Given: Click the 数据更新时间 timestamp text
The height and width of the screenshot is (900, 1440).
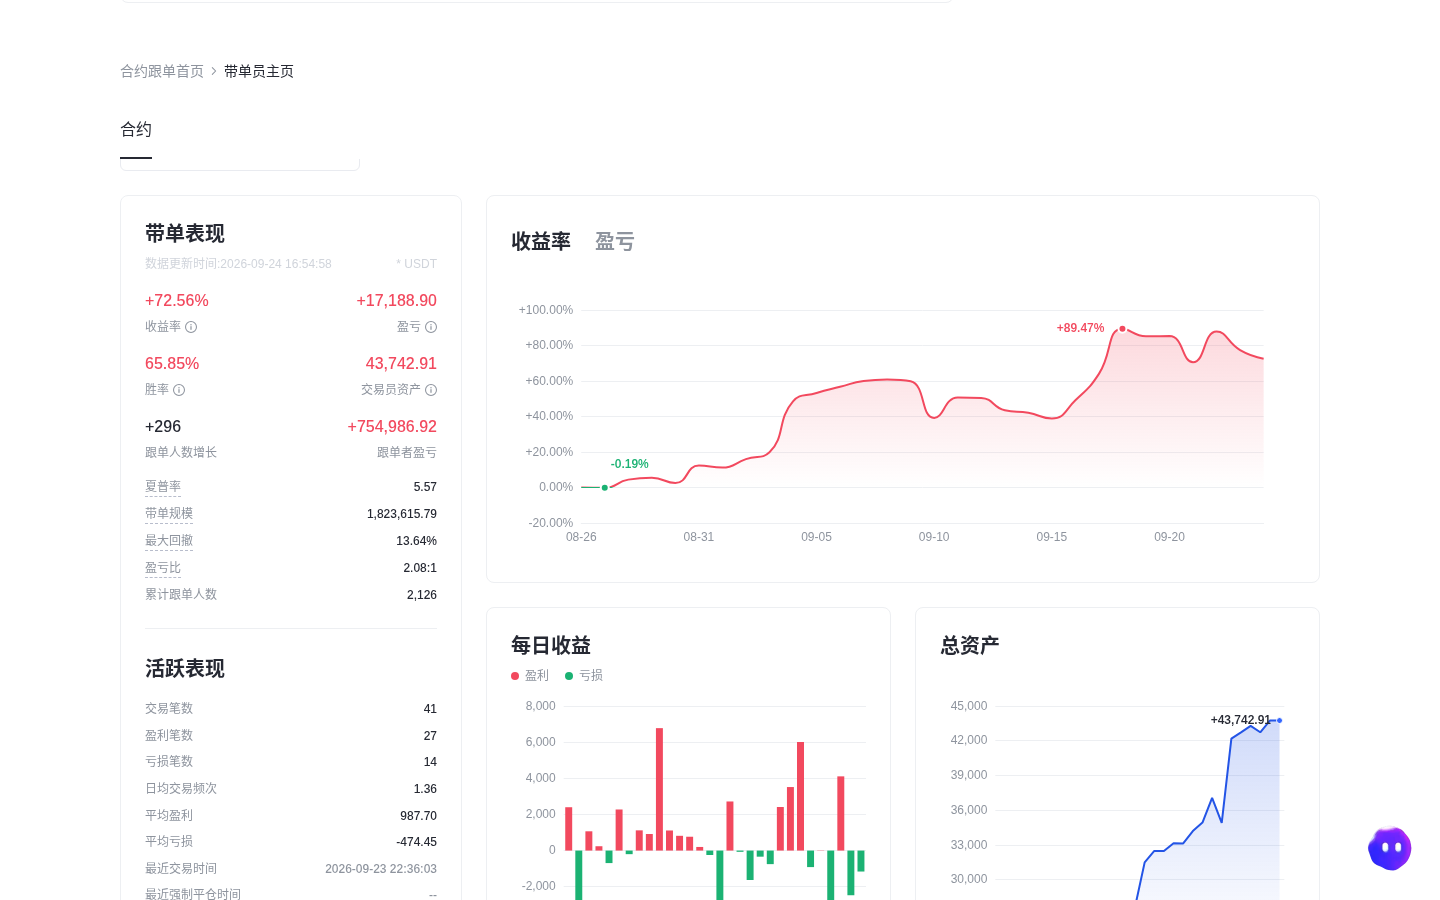Looking at the screenshot, I should pyautogui.click(x=238, y=264).
